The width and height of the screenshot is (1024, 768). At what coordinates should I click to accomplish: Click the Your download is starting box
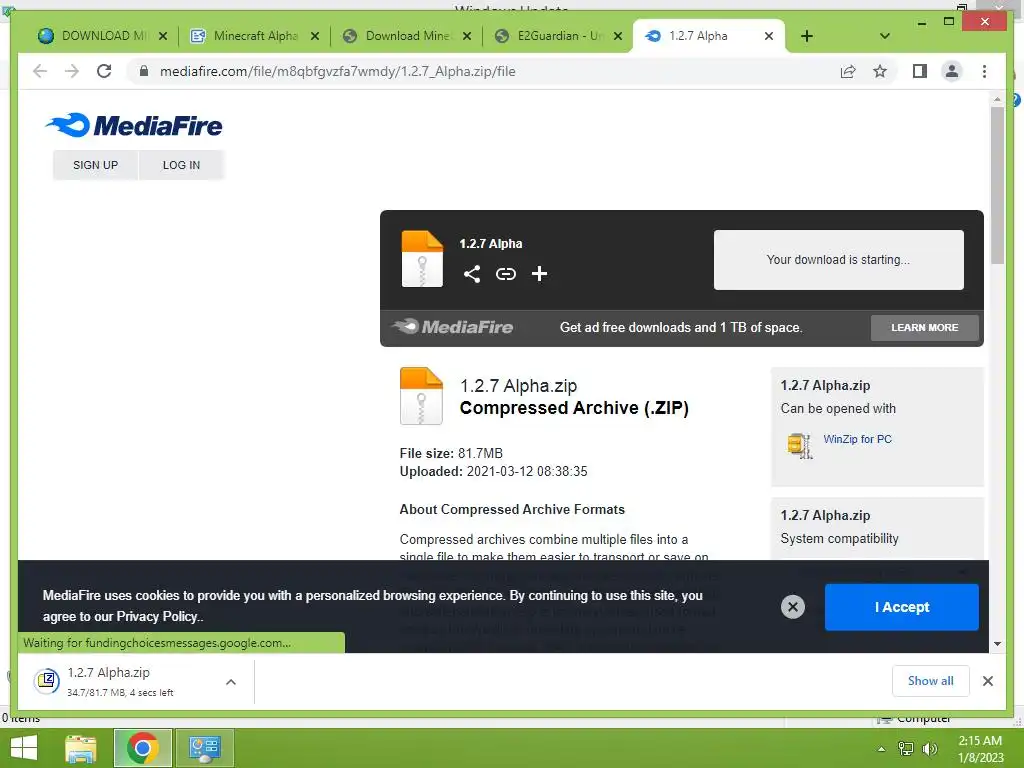pyautogui.click(x=839, y=260)
